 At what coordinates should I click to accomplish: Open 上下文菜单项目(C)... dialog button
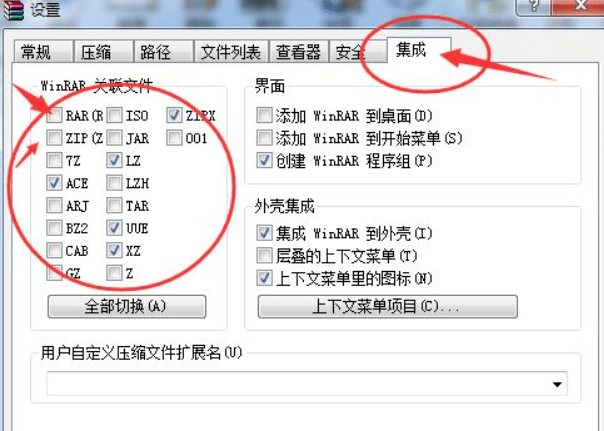click(388, 307)
